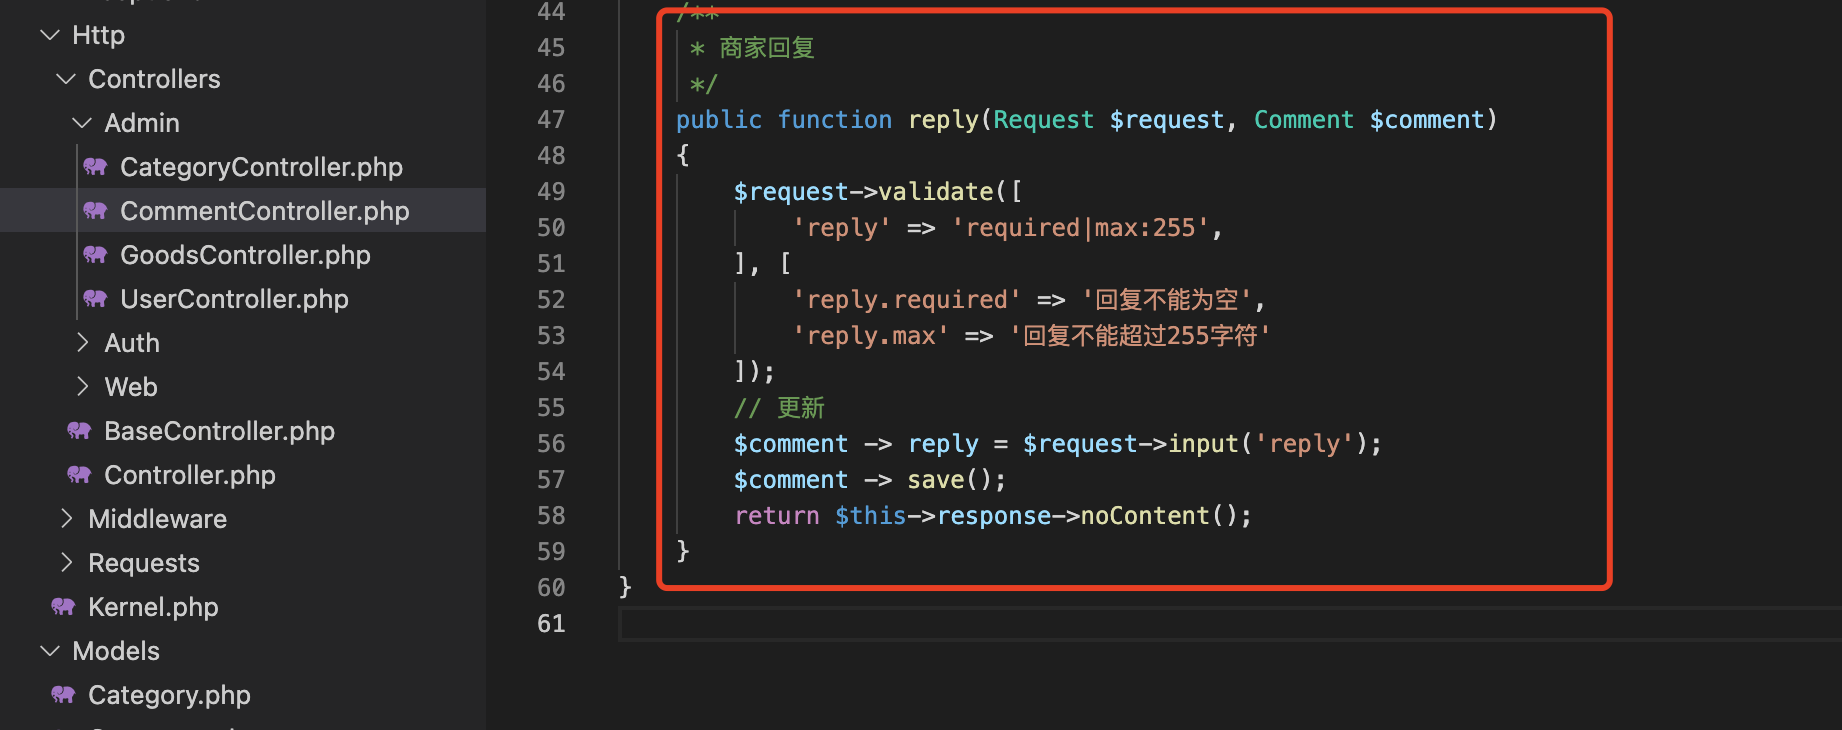Select CommentController.php in the file tree
This screenshot has height=730, width=1842.
(x=265, y=211)
